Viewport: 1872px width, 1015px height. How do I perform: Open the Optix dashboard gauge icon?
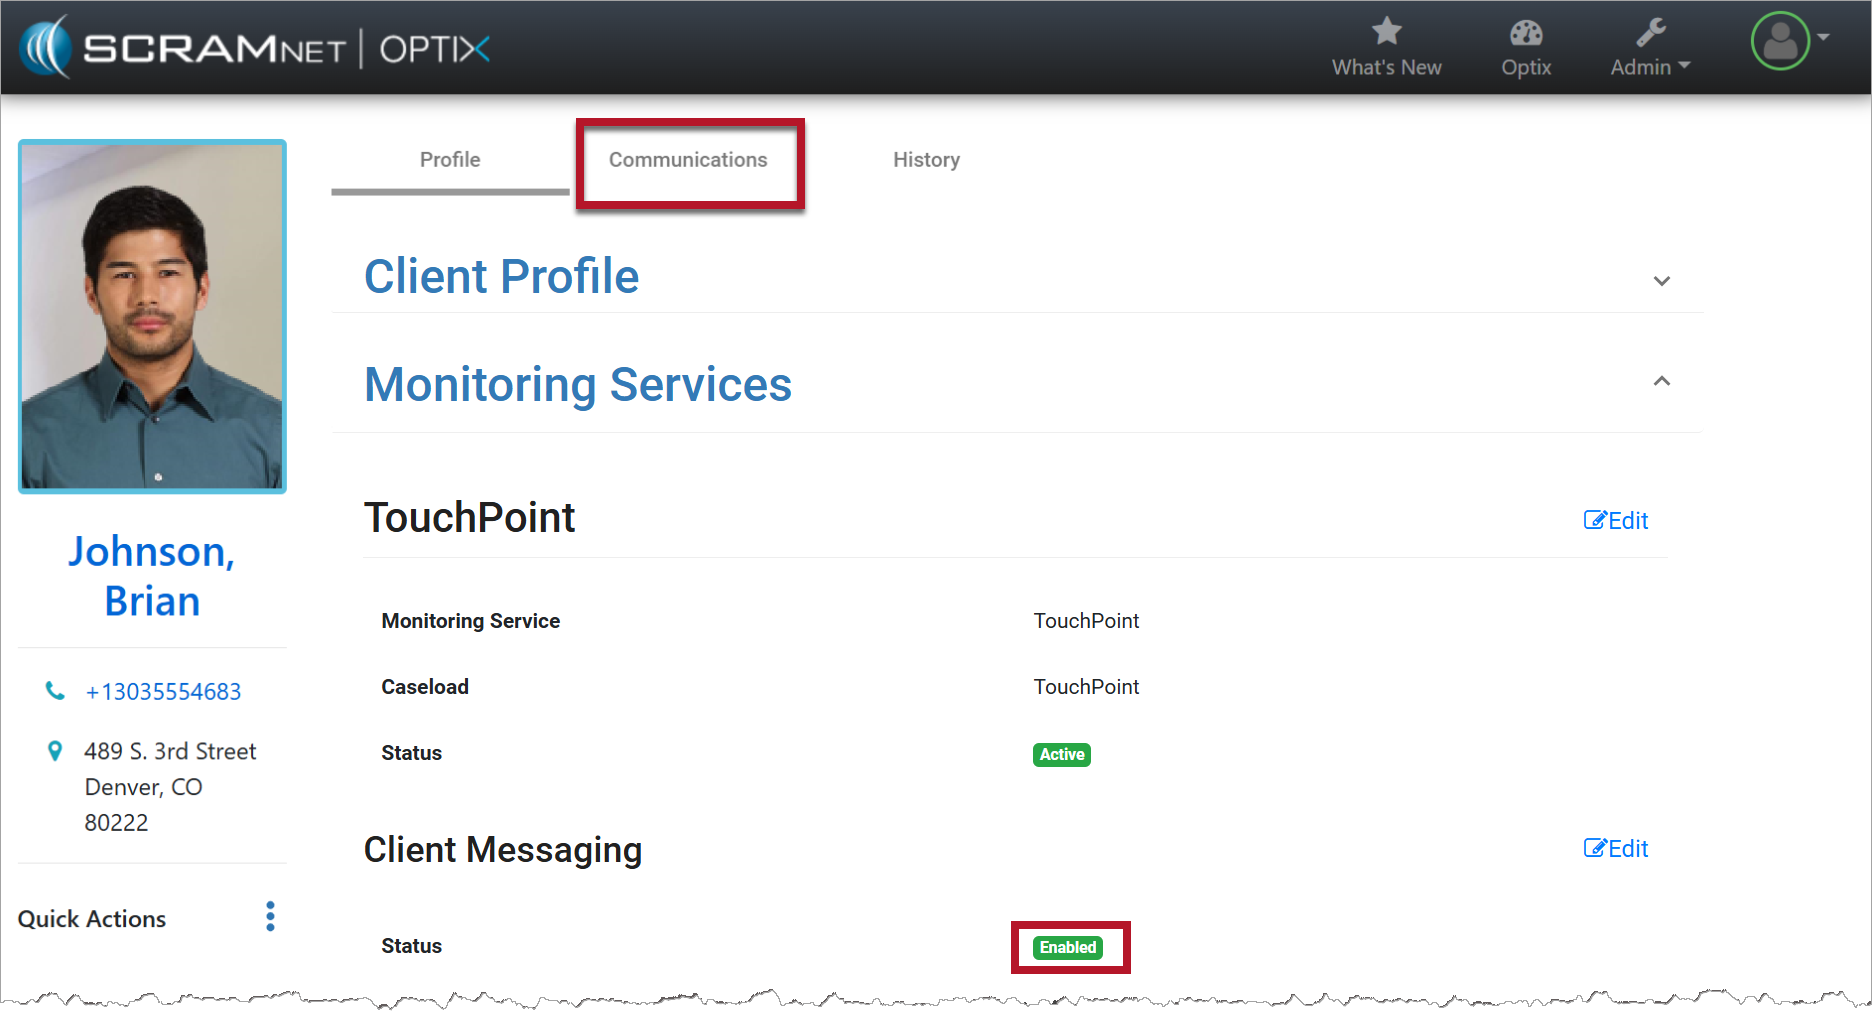1525,33
